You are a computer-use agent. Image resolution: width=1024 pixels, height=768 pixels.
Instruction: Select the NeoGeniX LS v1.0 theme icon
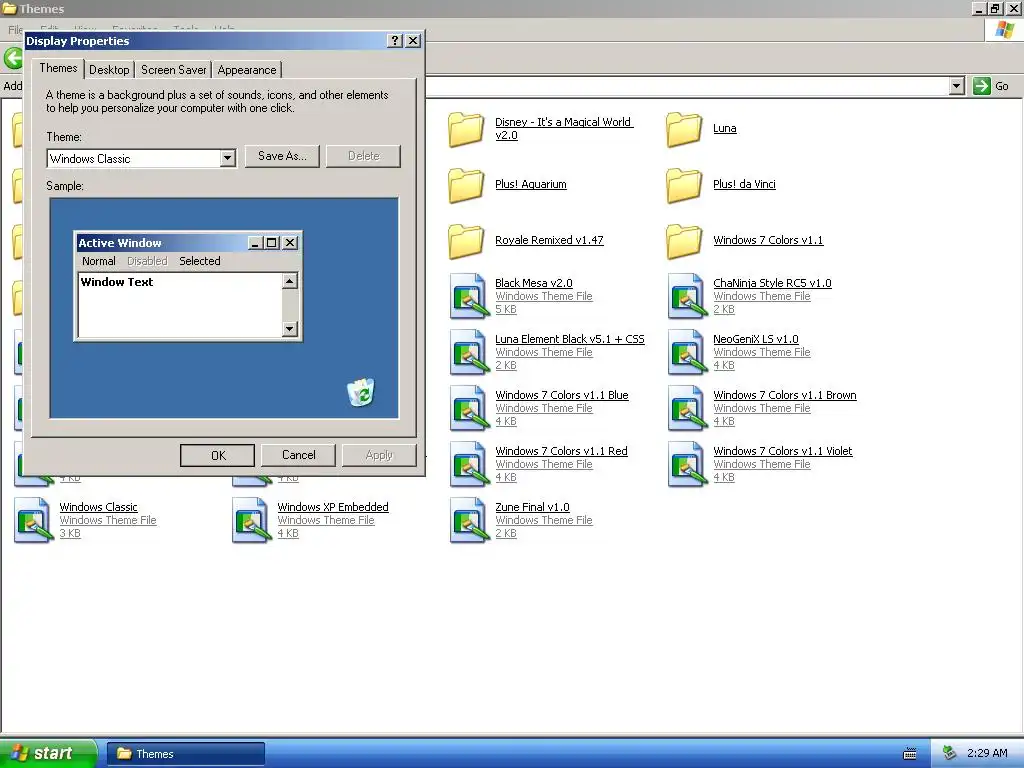pos(687,352)
